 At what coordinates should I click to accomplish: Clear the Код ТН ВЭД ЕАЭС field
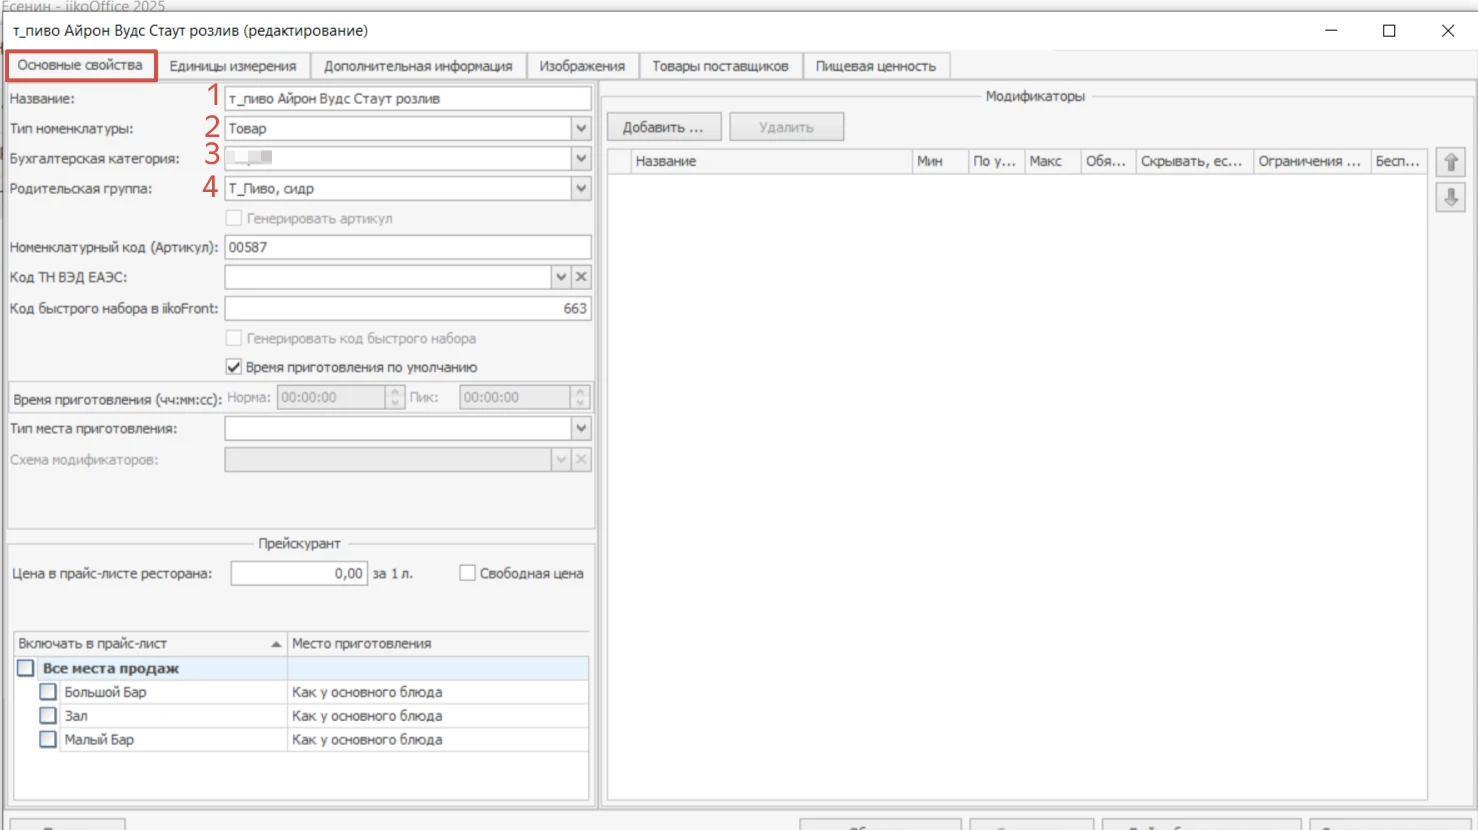[581, 277]
